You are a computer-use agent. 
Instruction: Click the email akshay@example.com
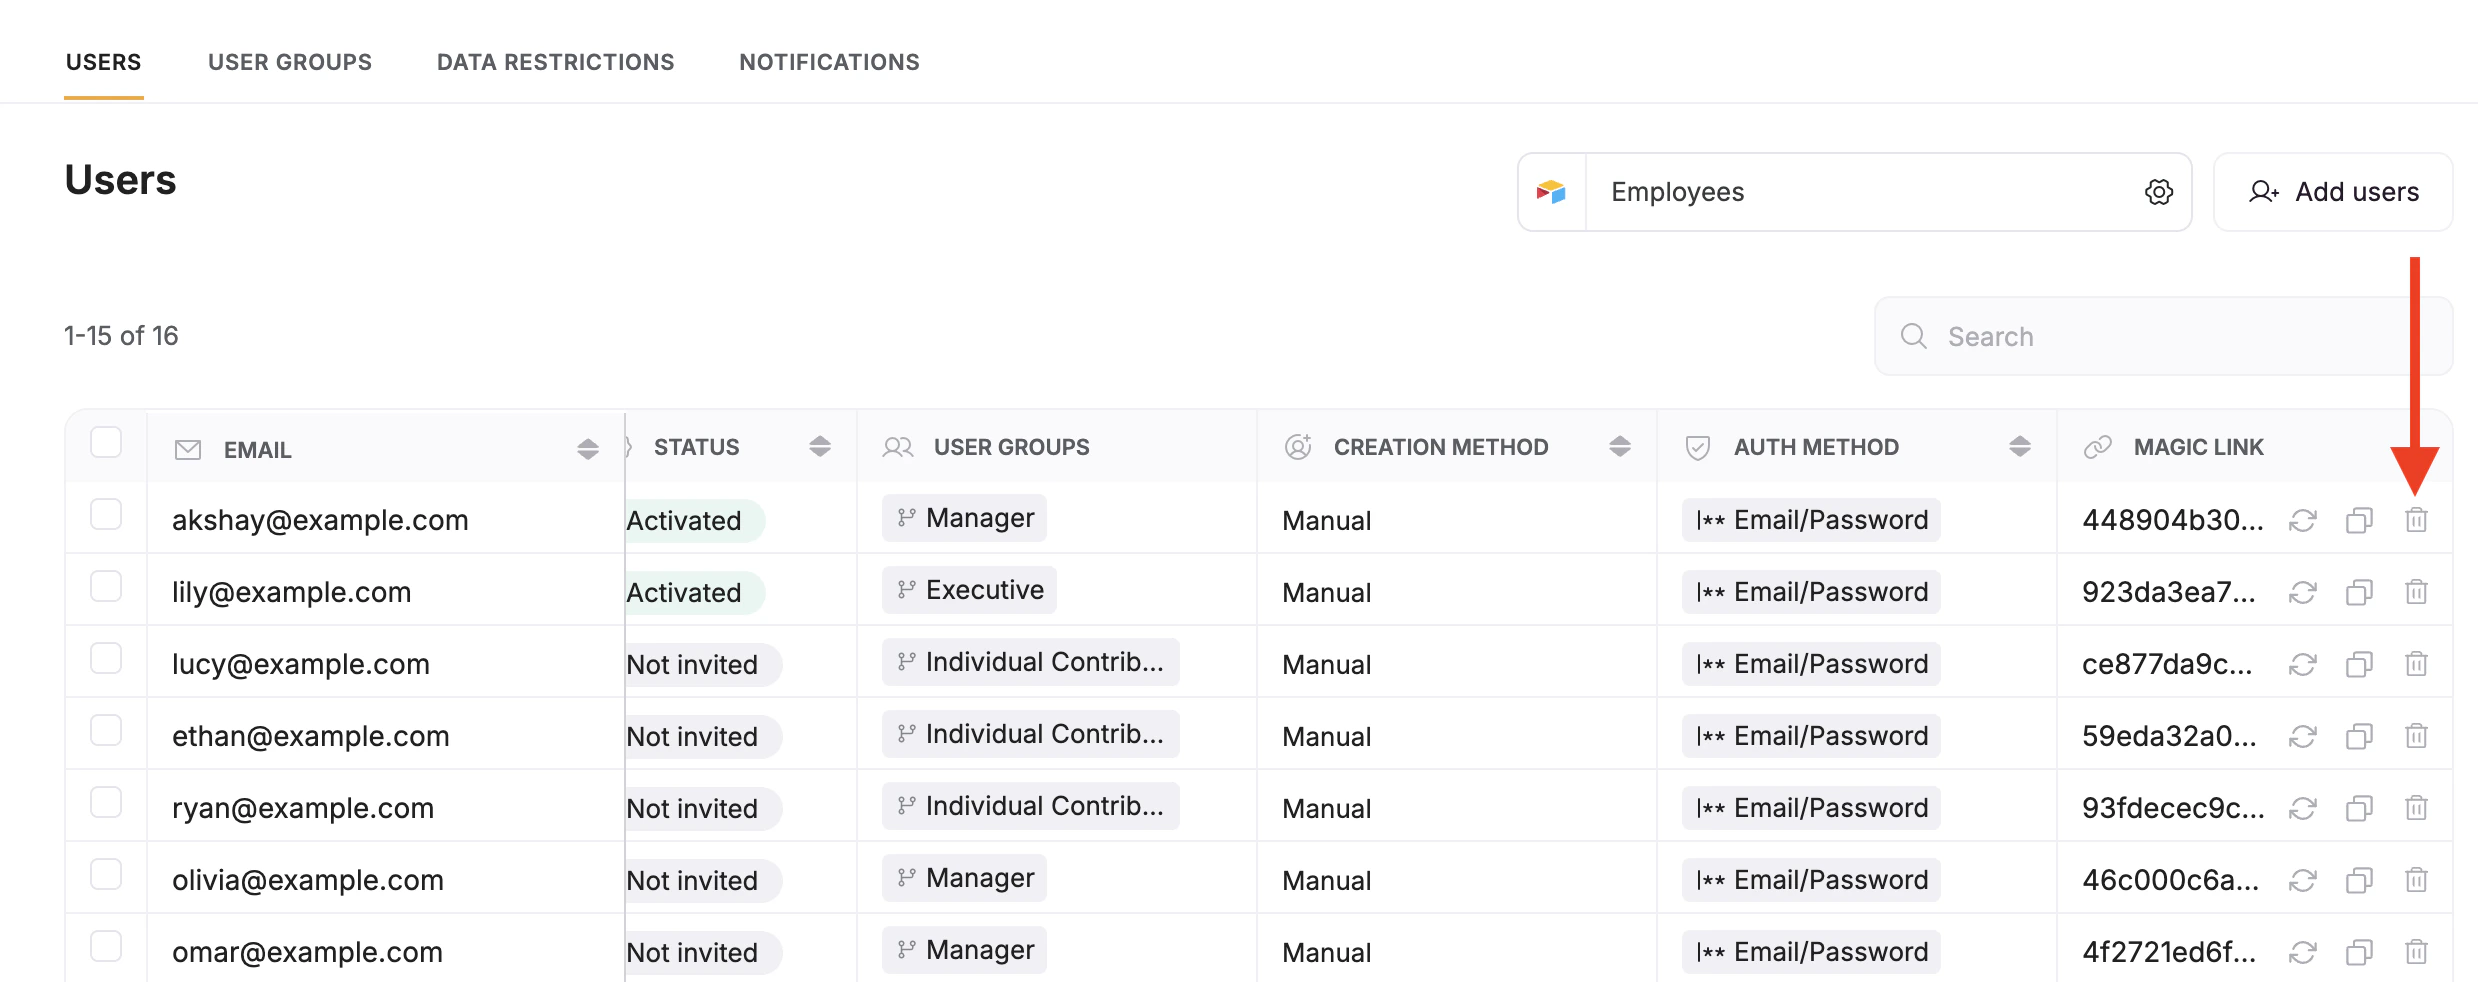pos(320,520)
